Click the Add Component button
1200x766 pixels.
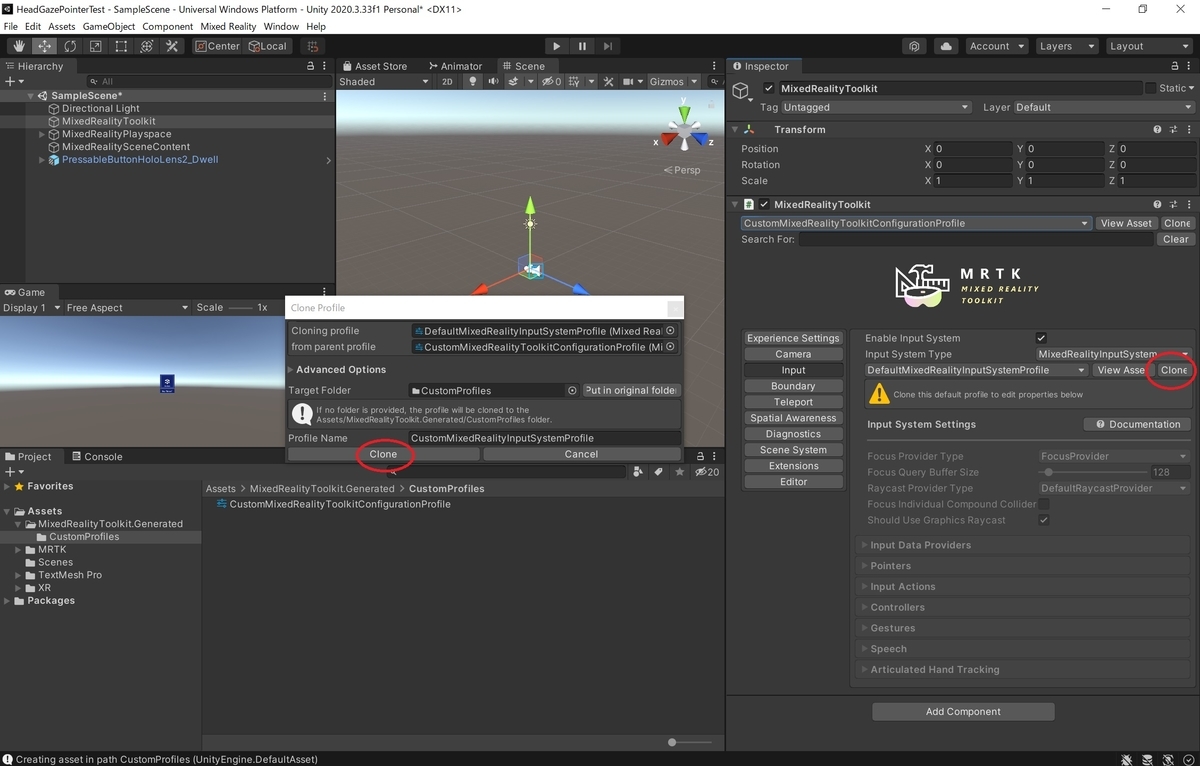(963, 712)
